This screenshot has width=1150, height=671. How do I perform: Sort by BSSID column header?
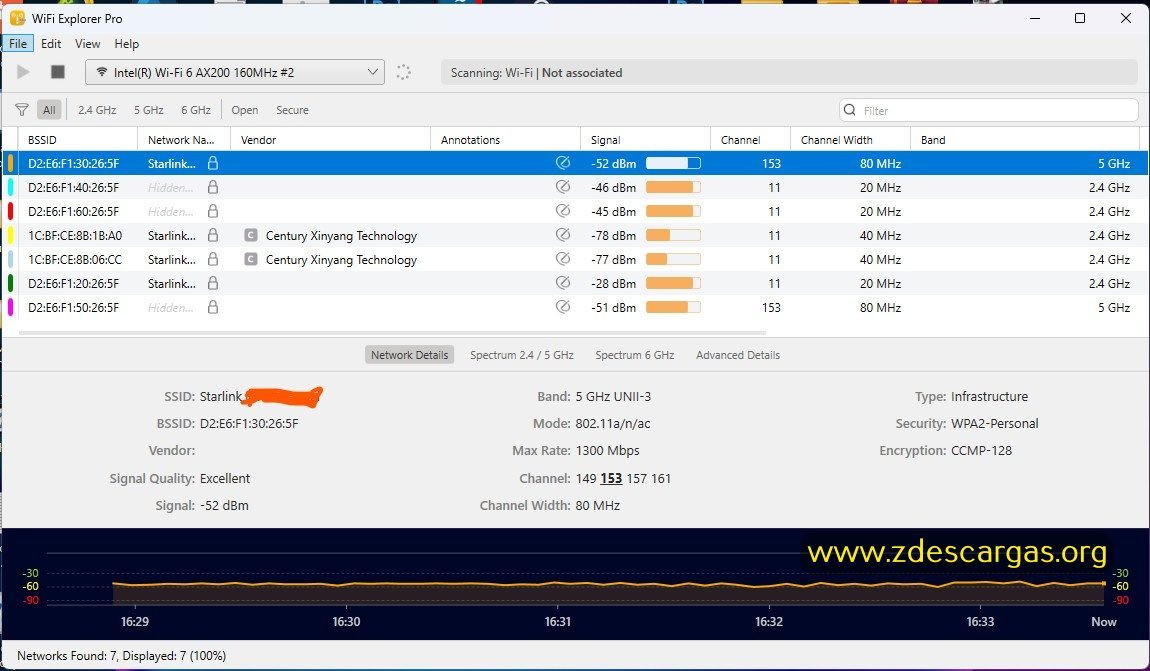78,139
